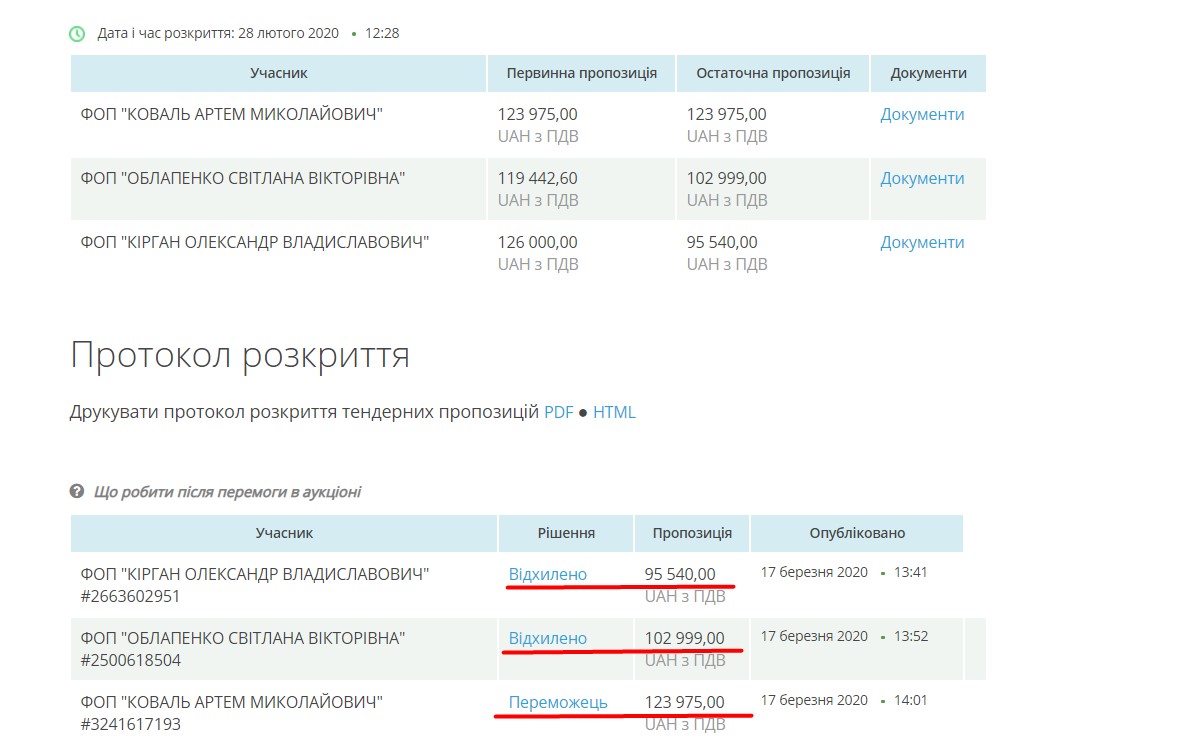Click the Опубліковано column header
The image size is (1200, 751).
pyautogui.click(x=857, y=533)
